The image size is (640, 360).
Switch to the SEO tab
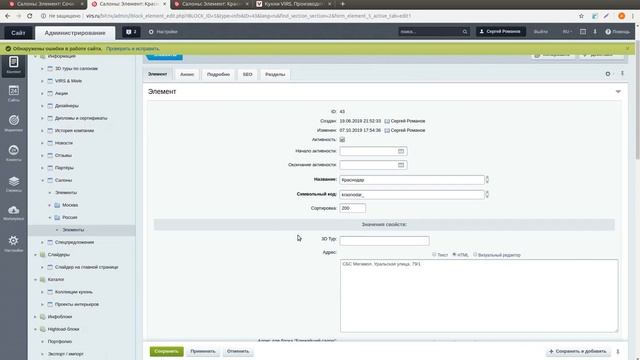(247, 74)
